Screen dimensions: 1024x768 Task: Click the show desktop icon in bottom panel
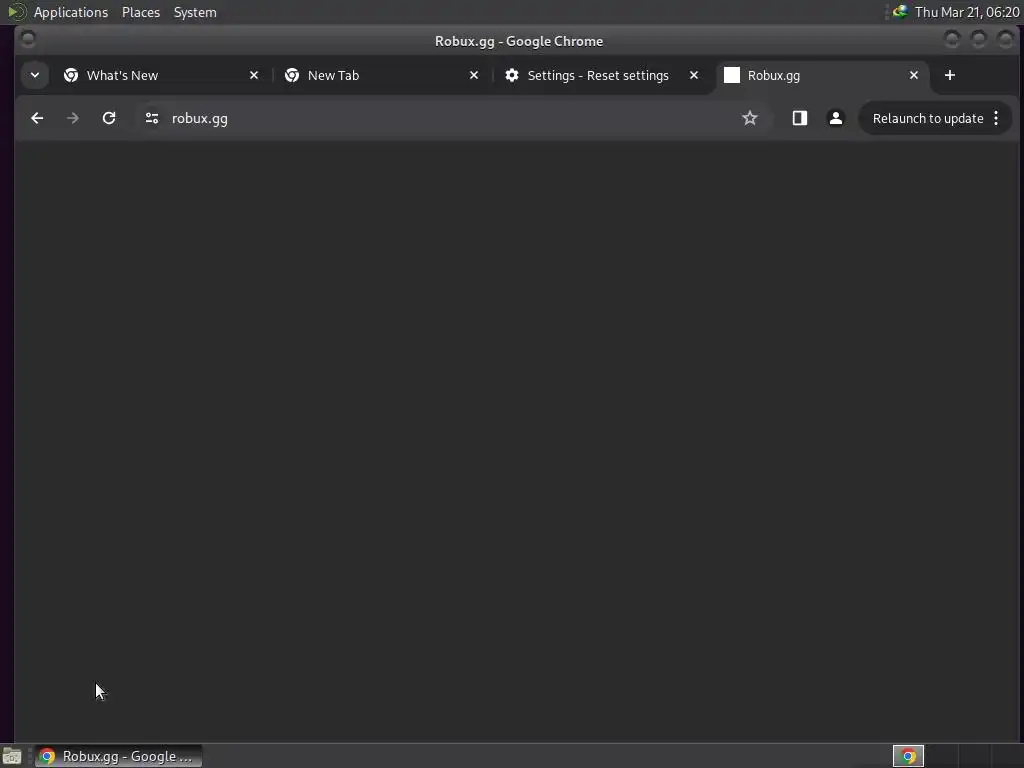[x=12, y=756]
